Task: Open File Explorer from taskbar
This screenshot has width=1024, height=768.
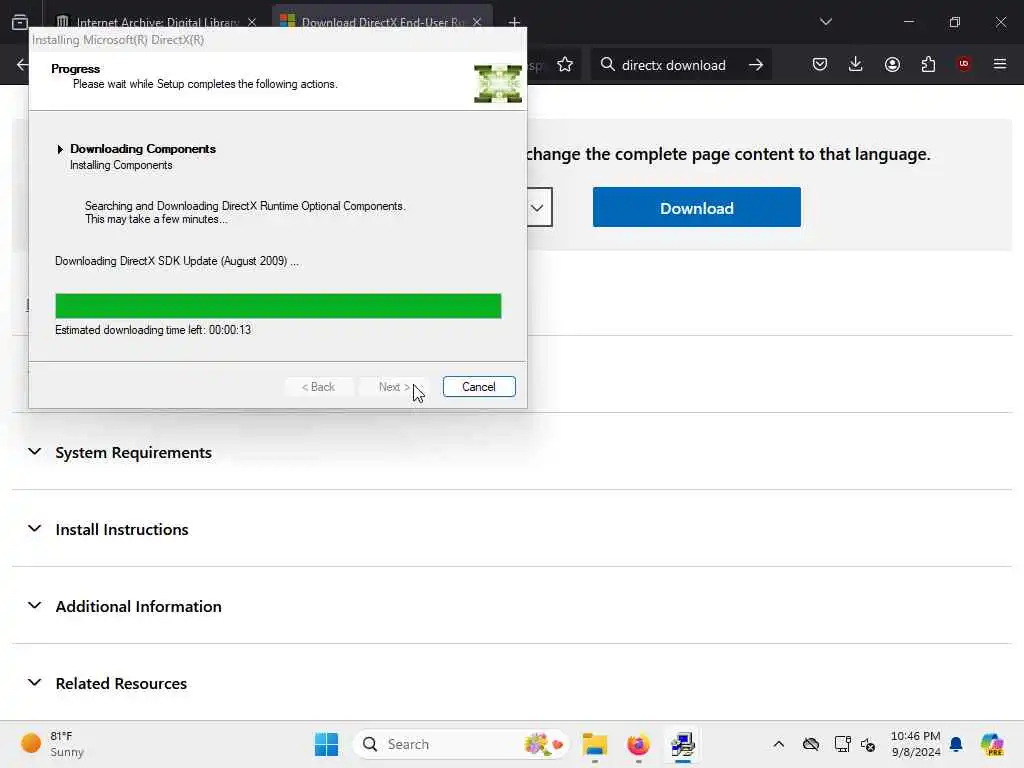Action: coord(594,744)
